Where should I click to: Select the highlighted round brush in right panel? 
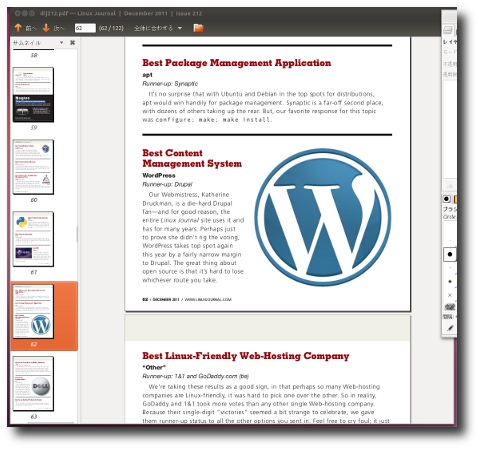[x=450, y=254]
